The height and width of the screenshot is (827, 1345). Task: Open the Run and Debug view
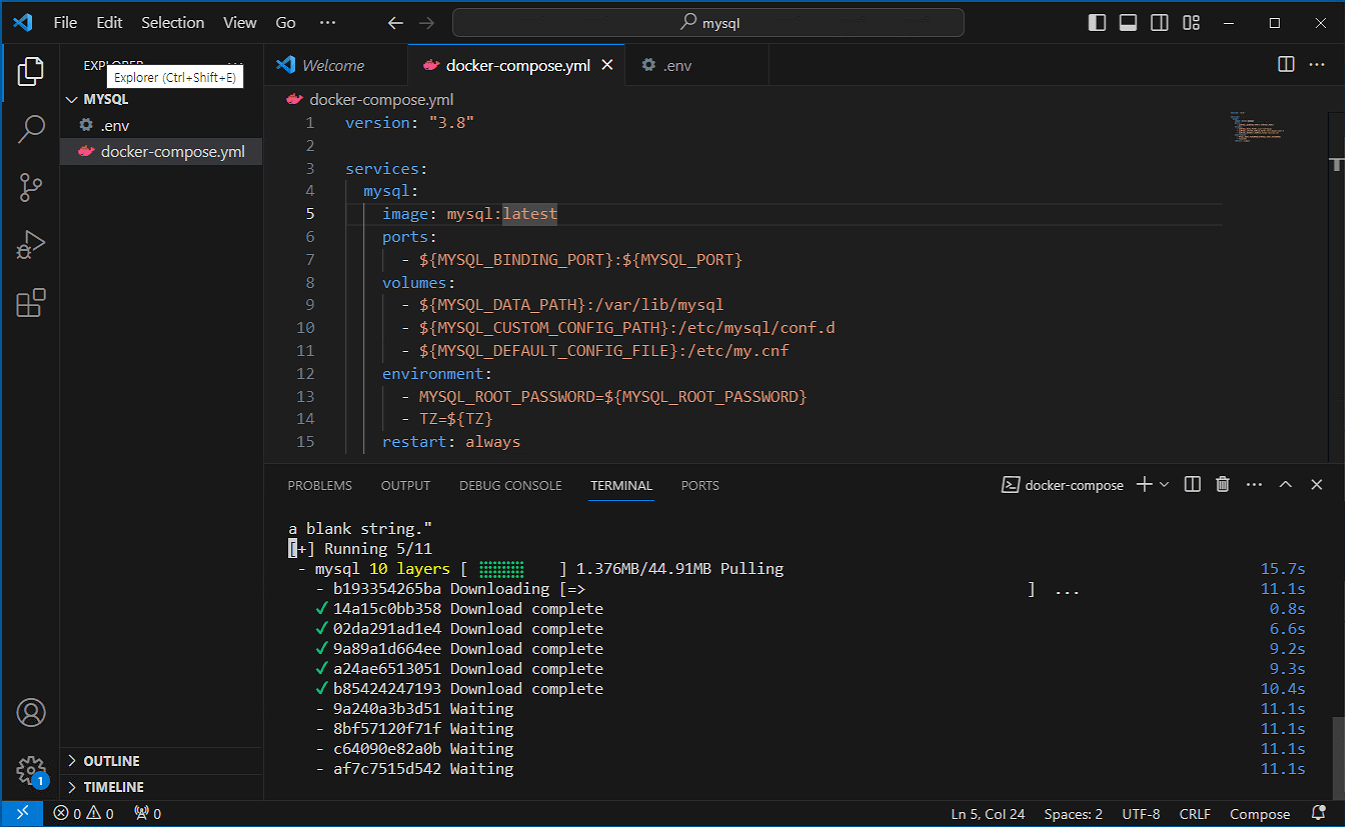pyautogui.click(x=31, y=245)
